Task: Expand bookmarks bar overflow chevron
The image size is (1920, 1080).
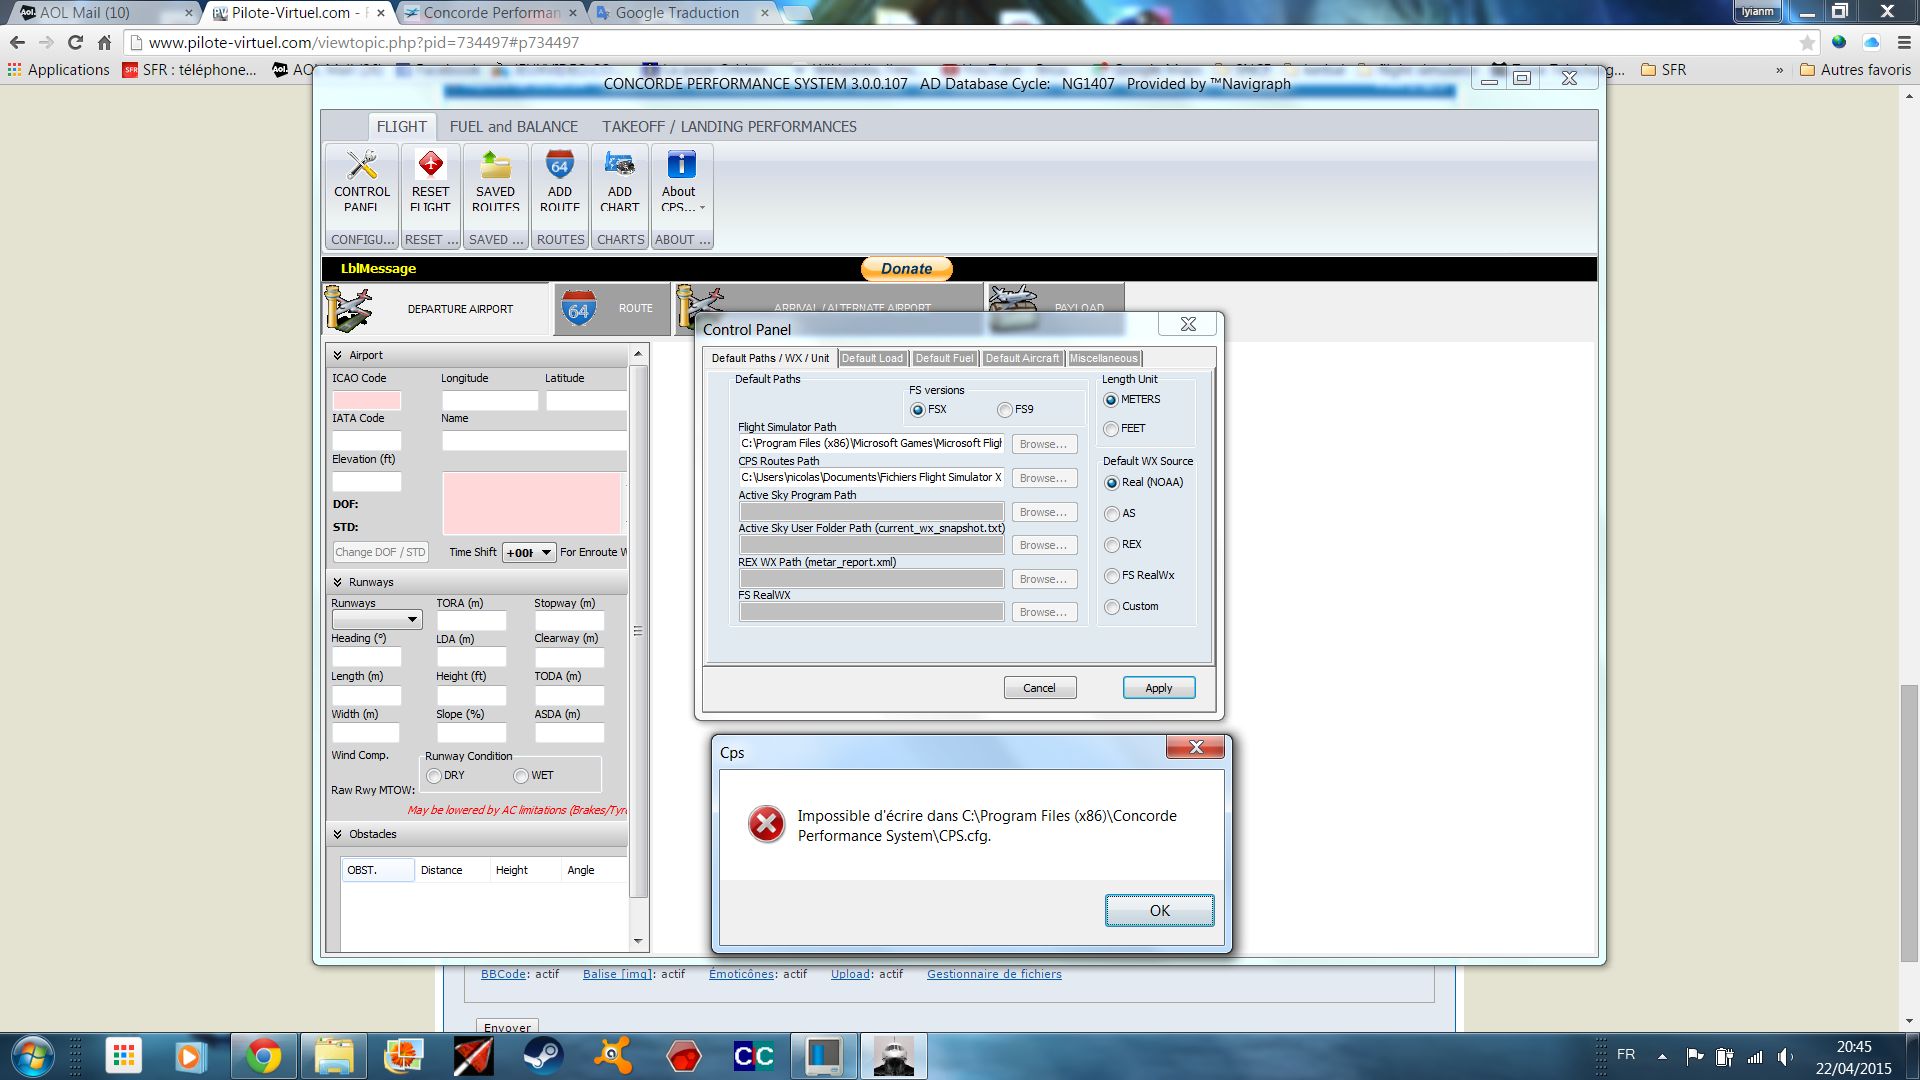Action: tap(1779, 70)
